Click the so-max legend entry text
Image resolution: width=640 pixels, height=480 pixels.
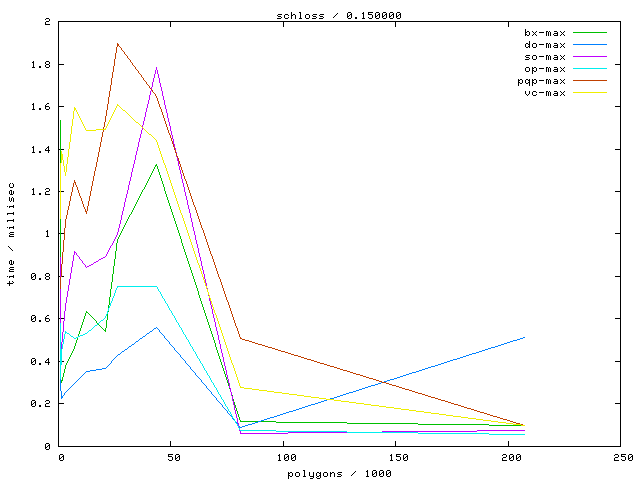coord(545,57)
